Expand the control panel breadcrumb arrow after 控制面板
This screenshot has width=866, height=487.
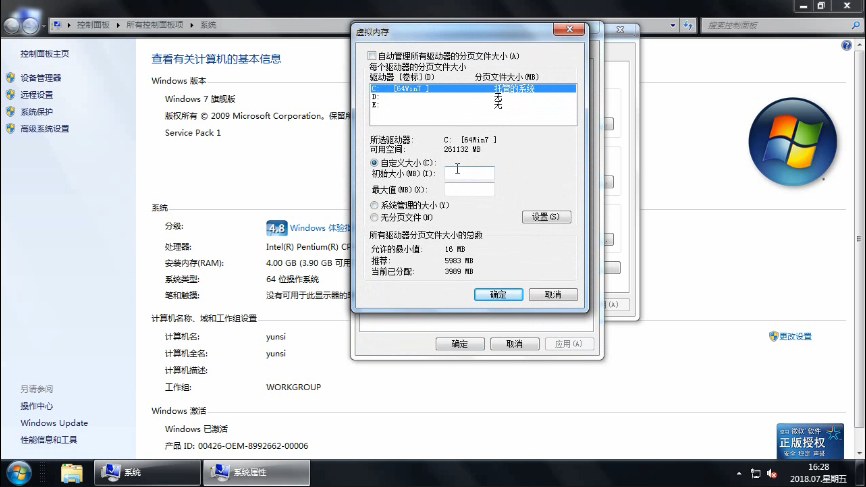tap(118, 25)
